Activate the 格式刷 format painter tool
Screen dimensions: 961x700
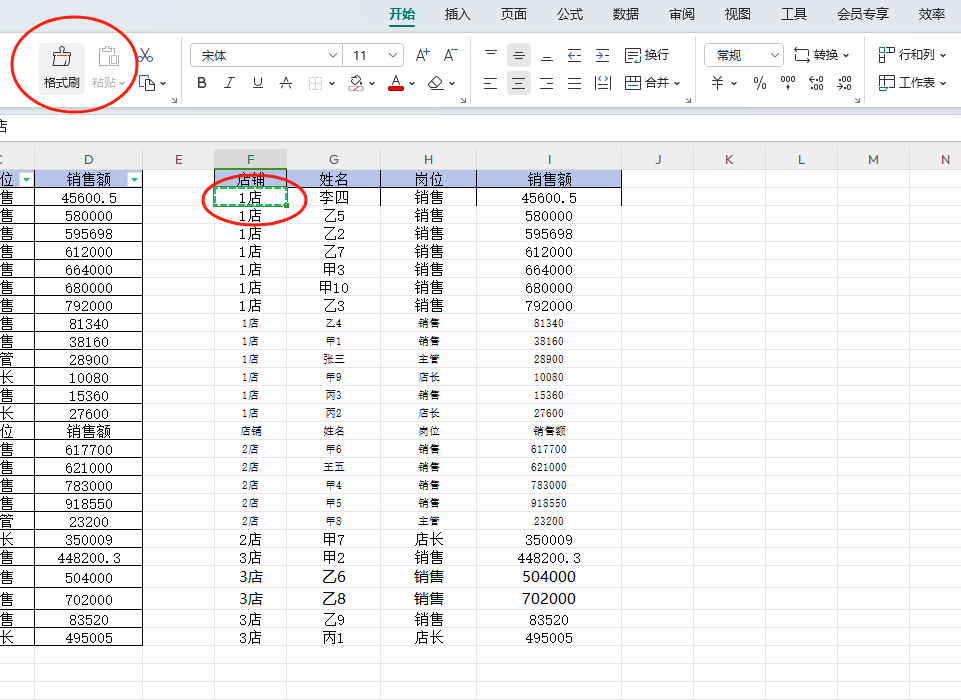click(x=61, y=67)
